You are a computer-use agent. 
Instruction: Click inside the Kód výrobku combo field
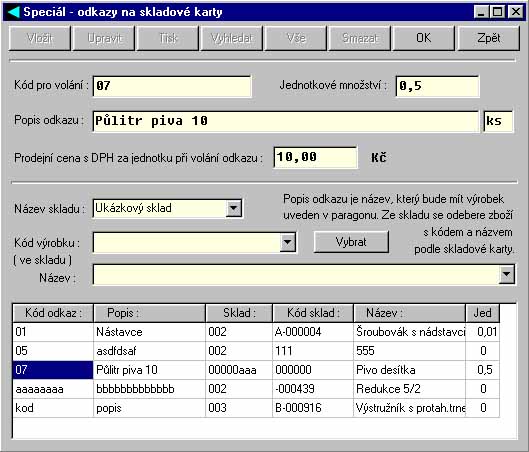click(x=186, y=242)
